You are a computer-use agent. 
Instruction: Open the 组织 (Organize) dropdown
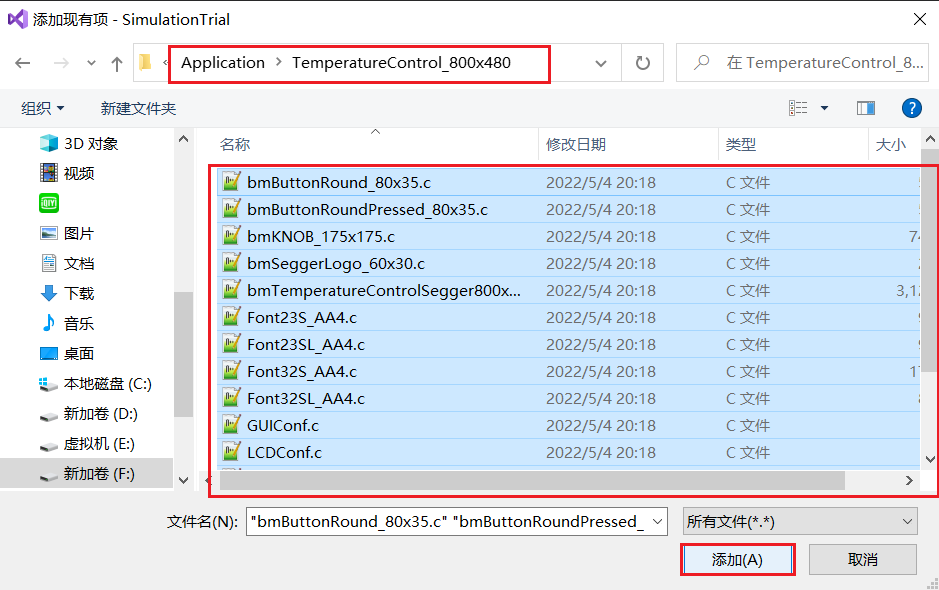[x=42, y=107]
